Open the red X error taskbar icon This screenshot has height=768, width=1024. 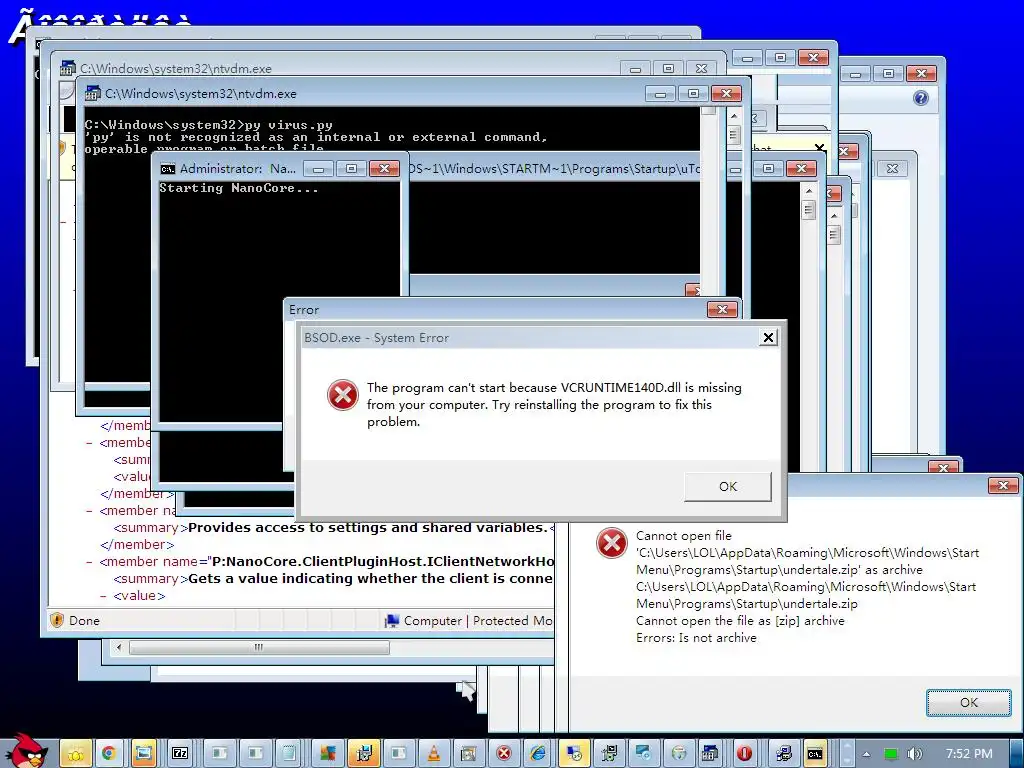click(x=504, y=753)
